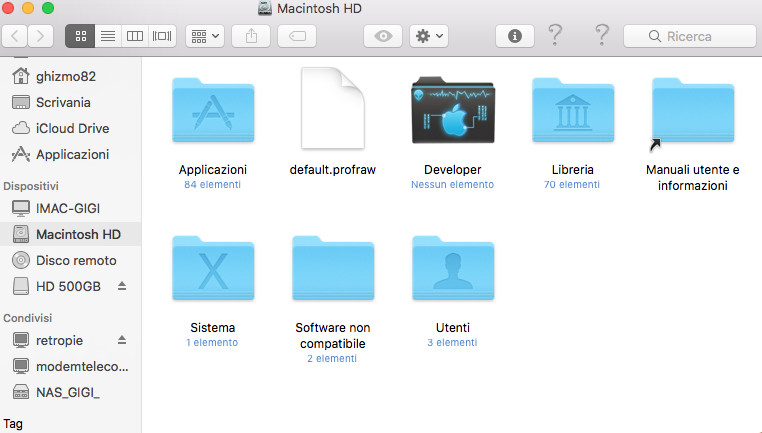Select the Applicazioni folder icon
The image size is (762, 433).
pos(213,110)
